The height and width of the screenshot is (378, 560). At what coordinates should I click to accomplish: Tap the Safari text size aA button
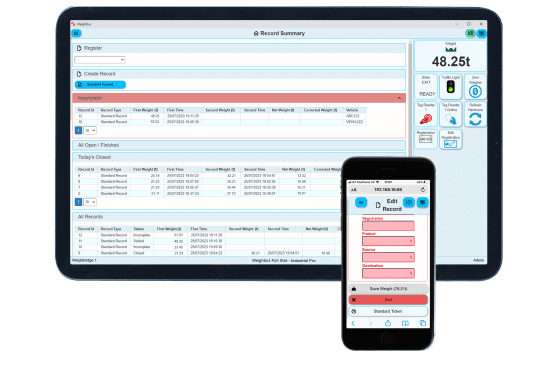tap(354, 190)
